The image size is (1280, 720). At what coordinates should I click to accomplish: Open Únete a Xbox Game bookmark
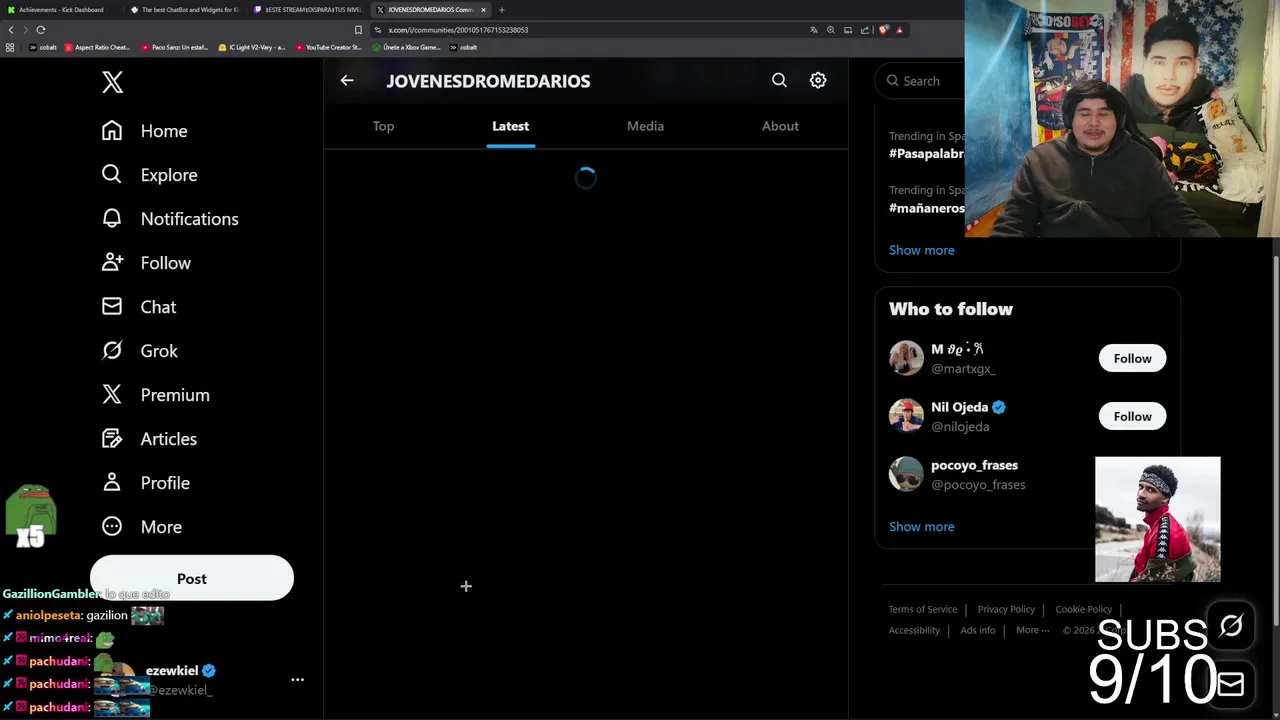tap(406, 47)
